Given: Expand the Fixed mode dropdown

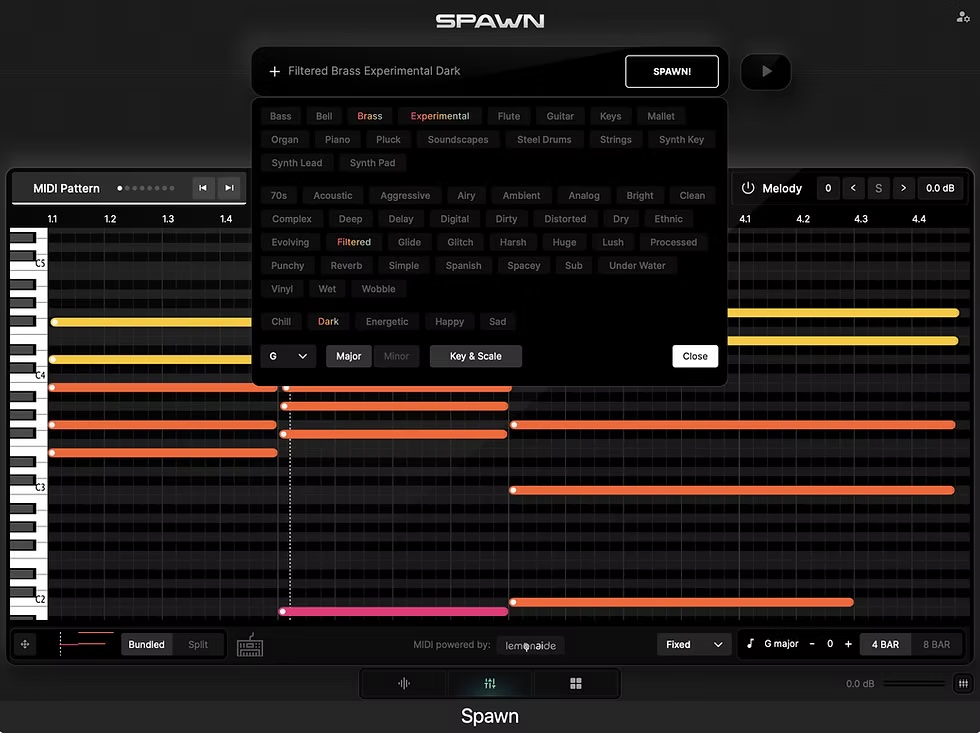Looking at the screenshot, I should click(694, 645).
